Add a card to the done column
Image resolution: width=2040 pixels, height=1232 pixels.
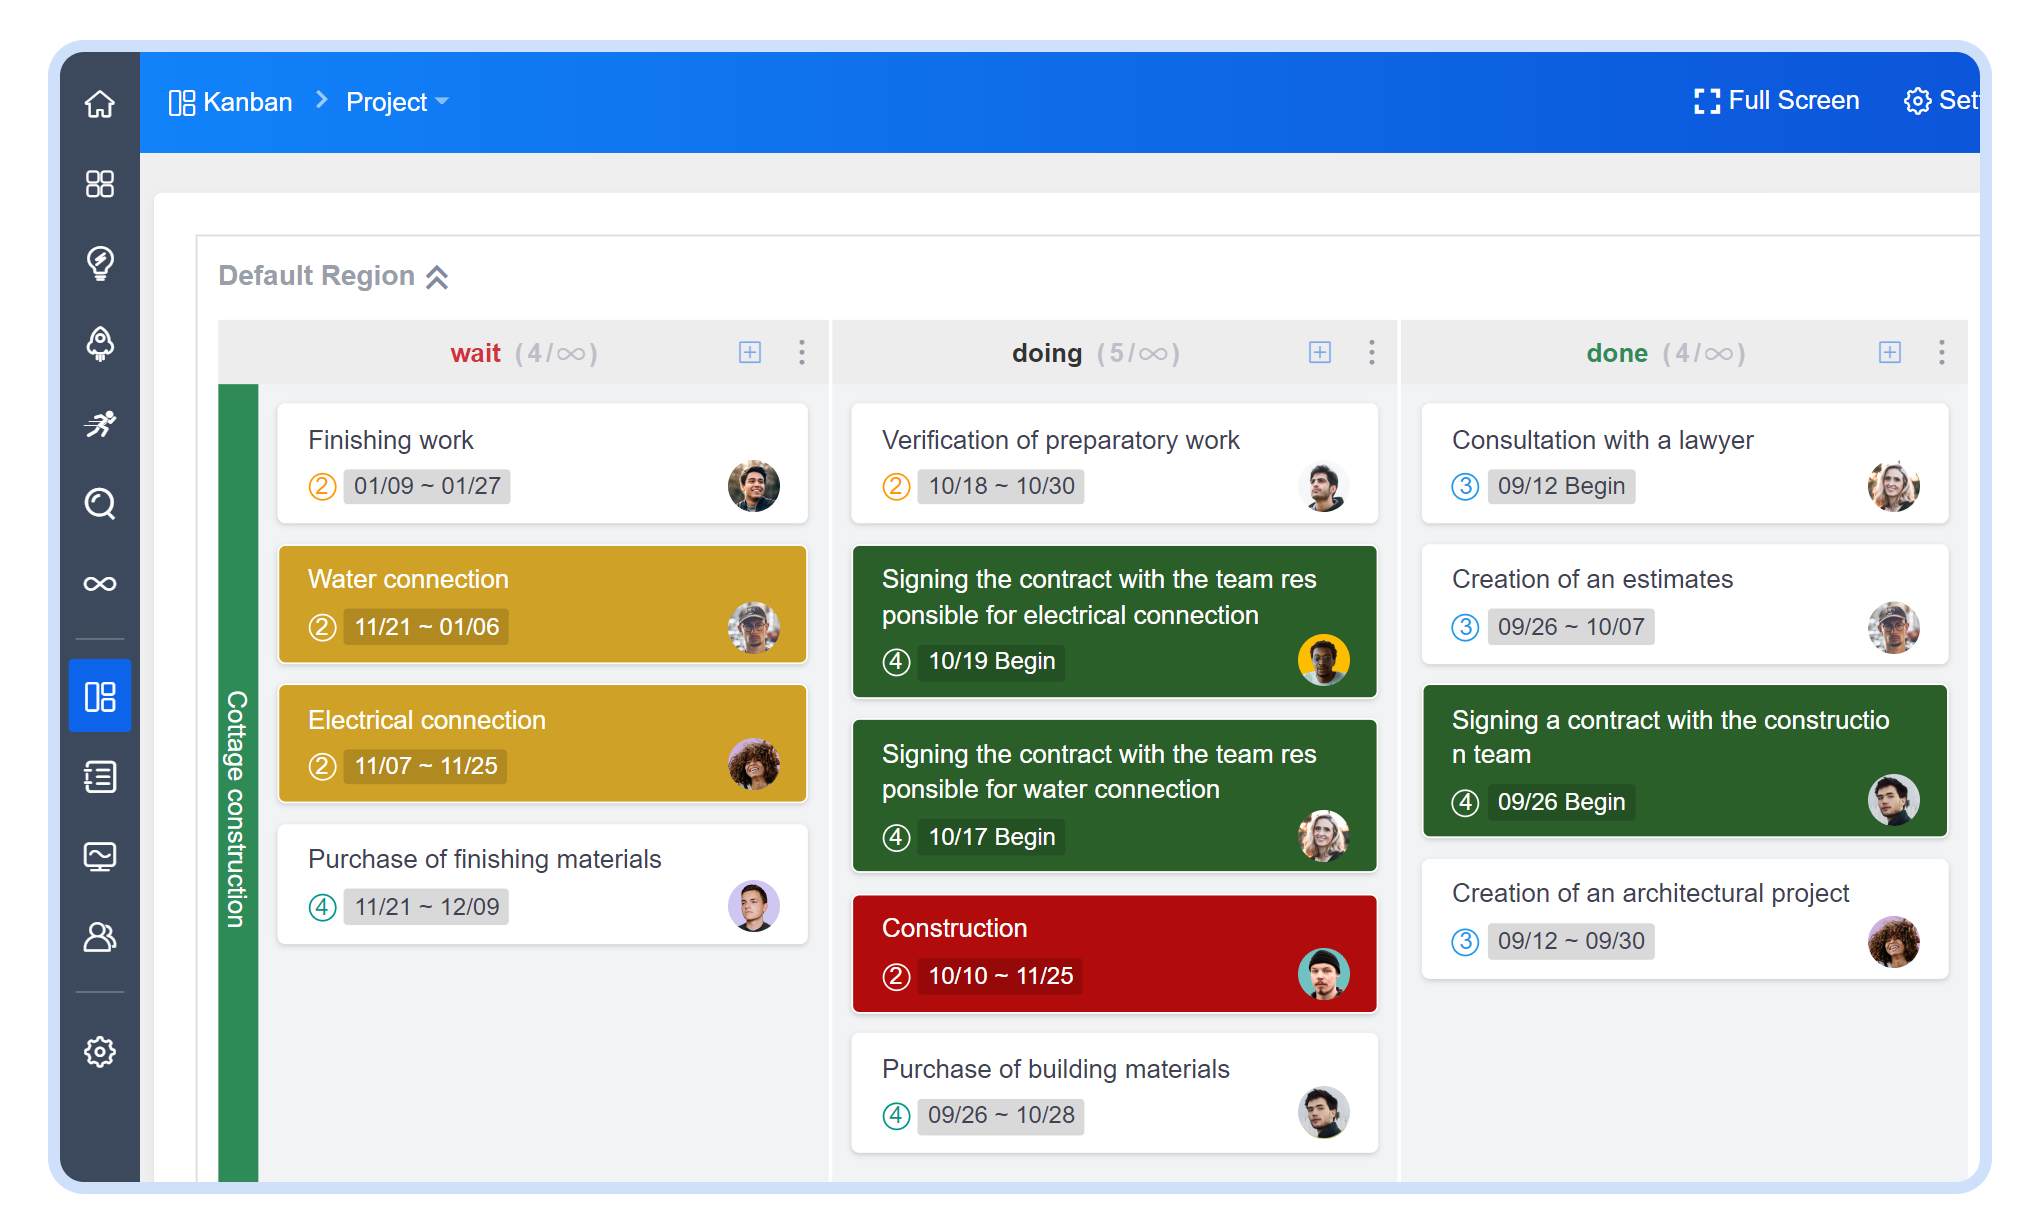click(1890, 352)
